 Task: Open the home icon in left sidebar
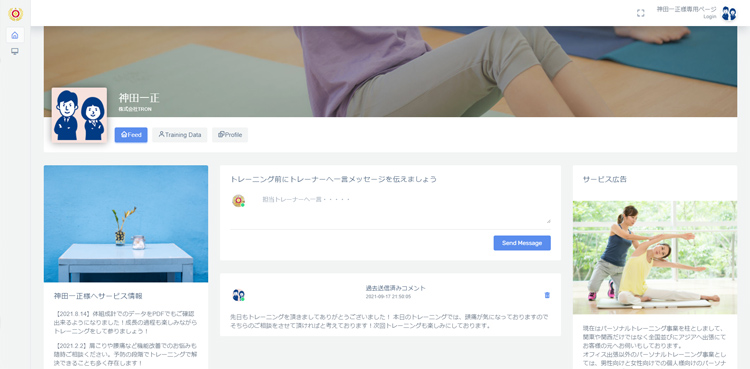pos(15,35)
